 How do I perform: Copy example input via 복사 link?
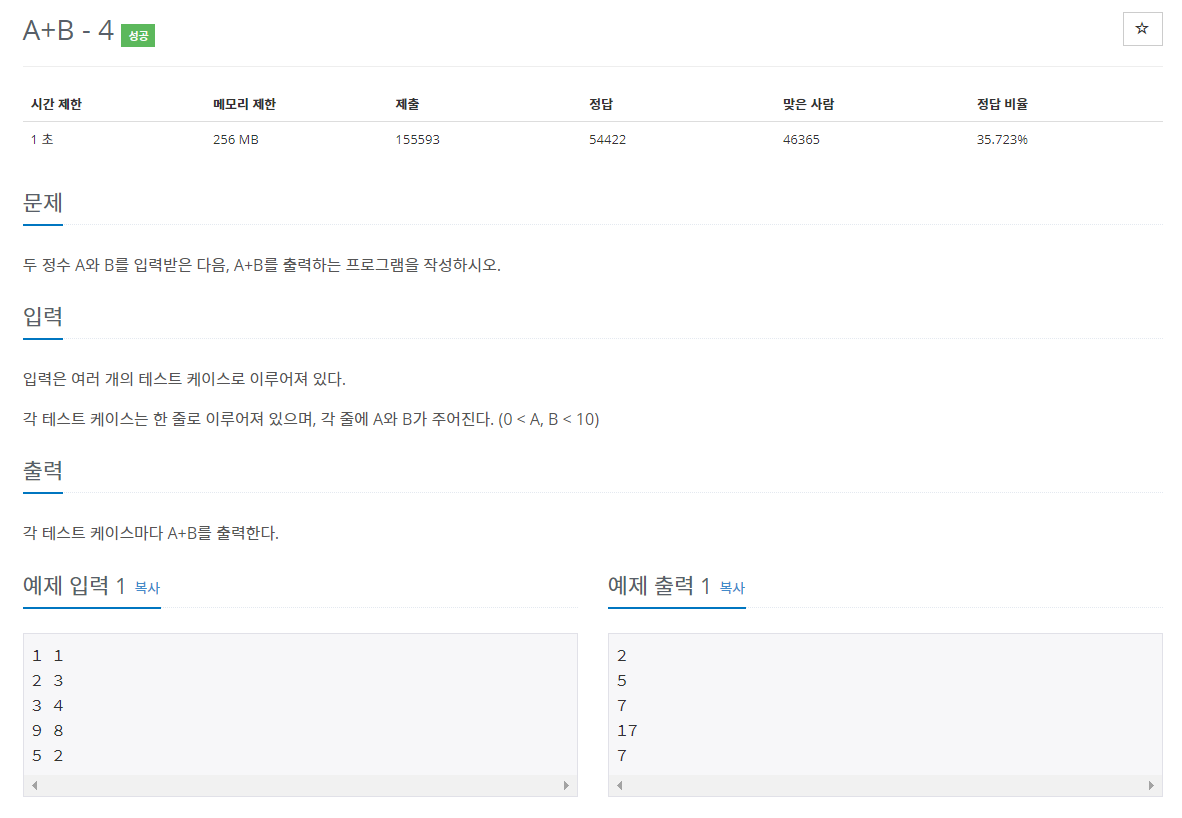tap(147, 587)
